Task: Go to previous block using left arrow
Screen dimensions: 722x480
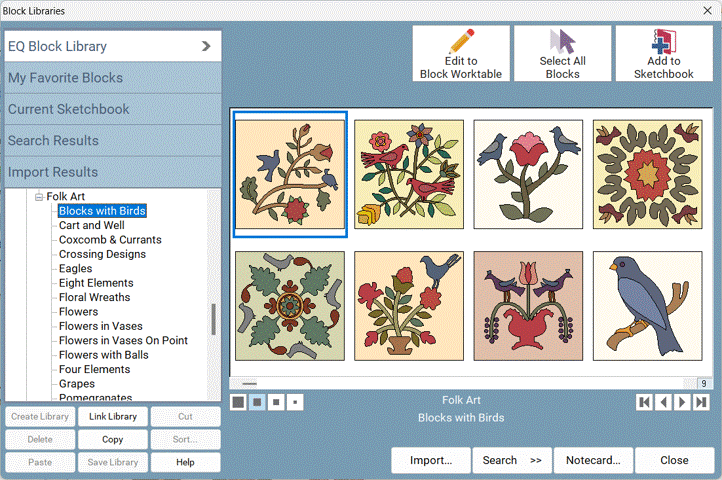Action: coord(663,402)
